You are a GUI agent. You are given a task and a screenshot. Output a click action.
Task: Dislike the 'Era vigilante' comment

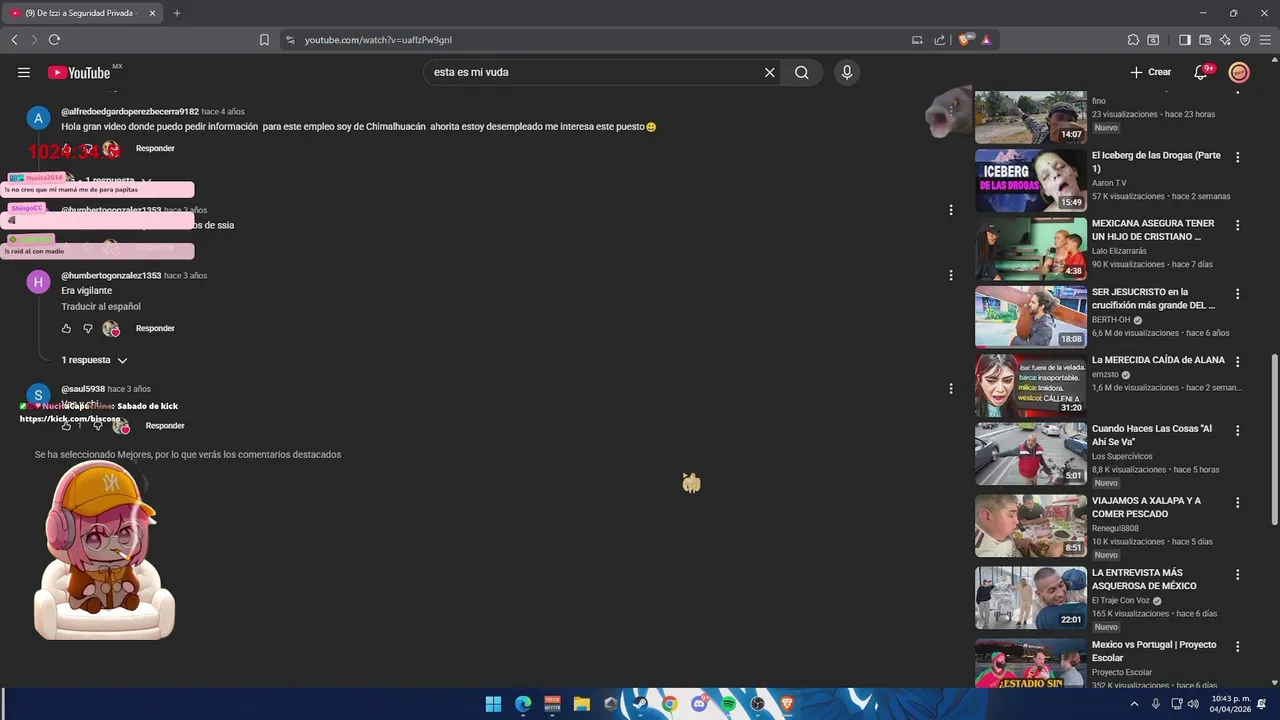tap(87, 328)
